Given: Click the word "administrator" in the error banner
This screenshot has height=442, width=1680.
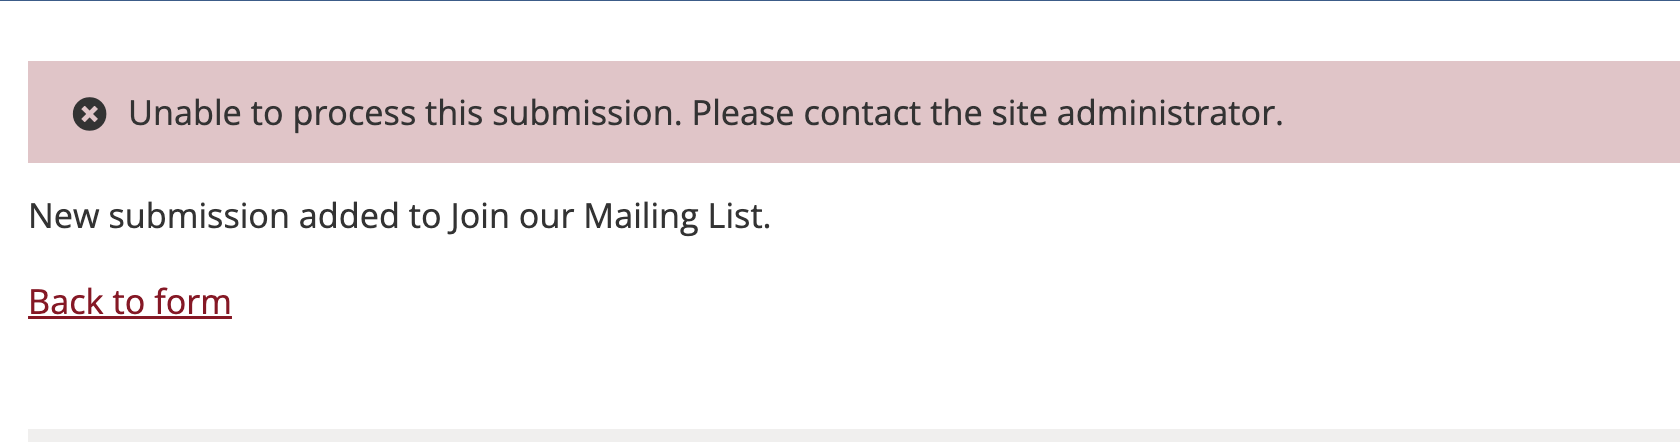Looking at the screenshot, I should click(x=1166, y=114).
